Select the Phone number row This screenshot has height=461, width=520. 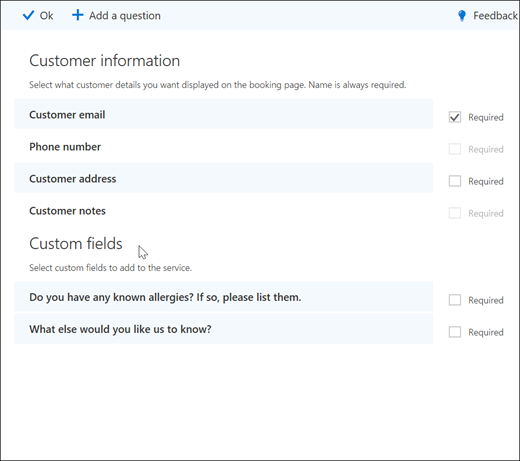223,146
